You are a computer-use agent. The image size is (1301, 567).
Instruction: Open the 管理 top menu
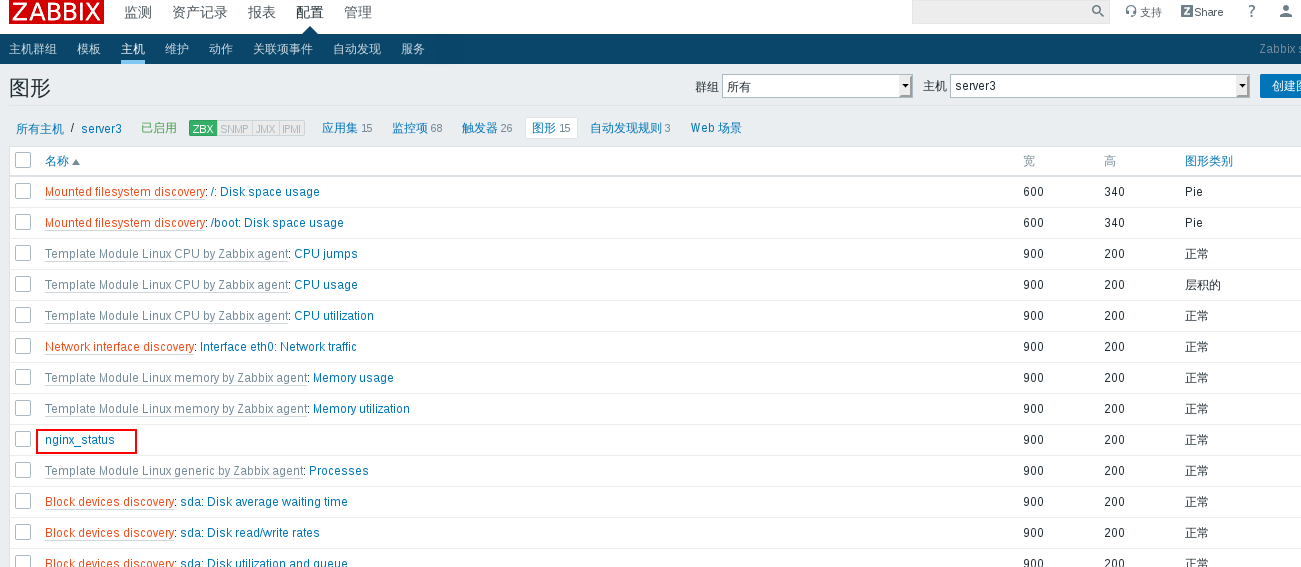[358, 12]
